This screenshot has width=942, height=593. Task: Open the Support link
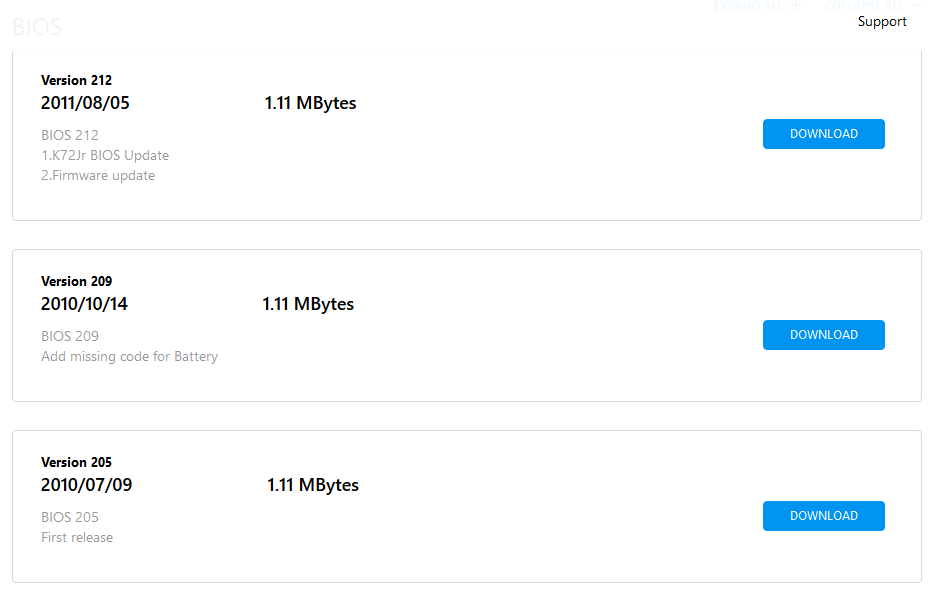pos(882,22)
